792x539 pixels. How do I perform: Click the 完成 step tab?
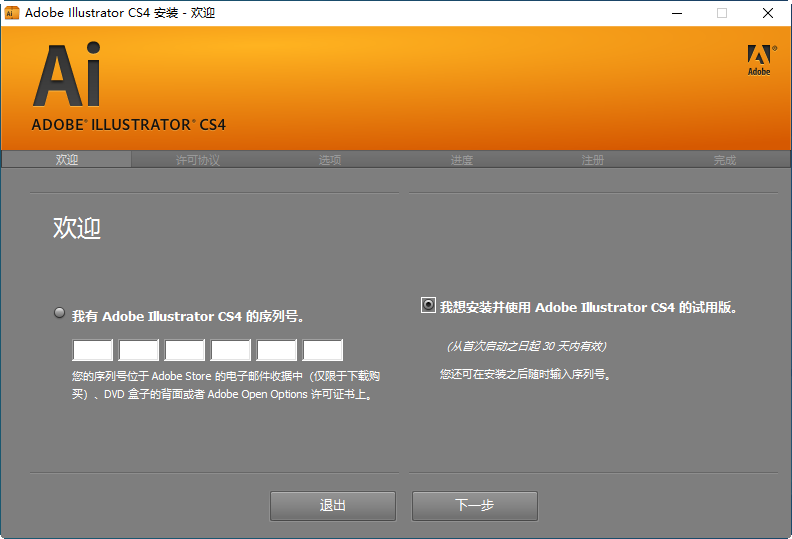(x=725, y=159)
